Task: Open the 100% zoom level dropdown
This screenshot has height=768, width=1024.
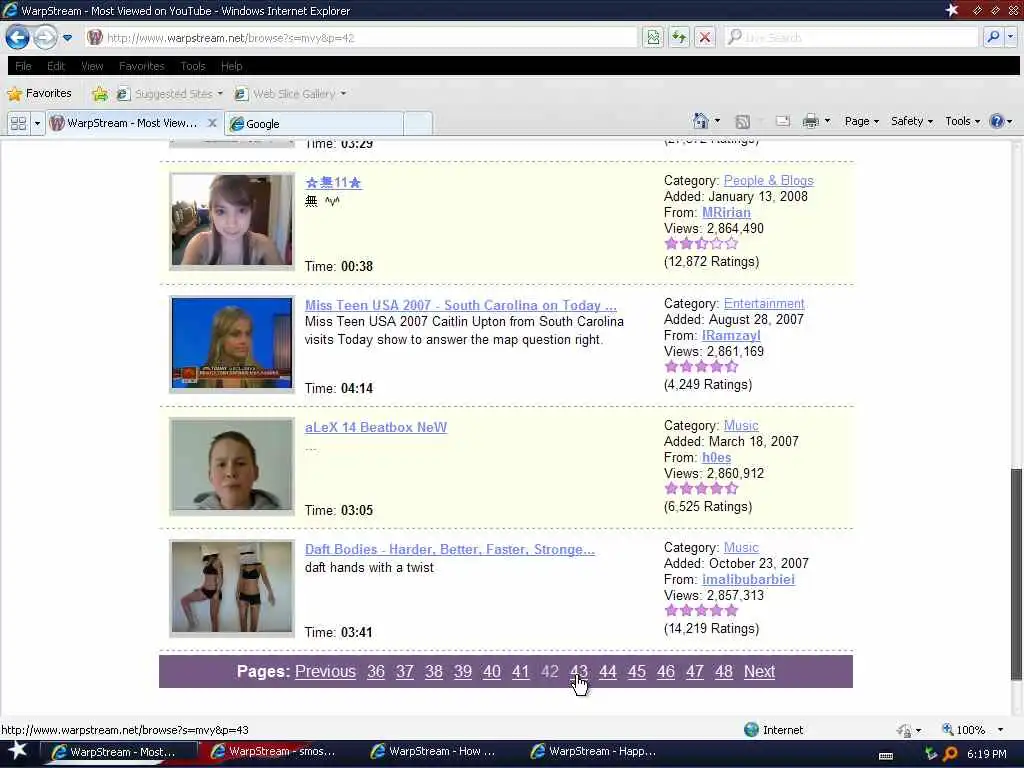Action: [x=1000, y=729]
